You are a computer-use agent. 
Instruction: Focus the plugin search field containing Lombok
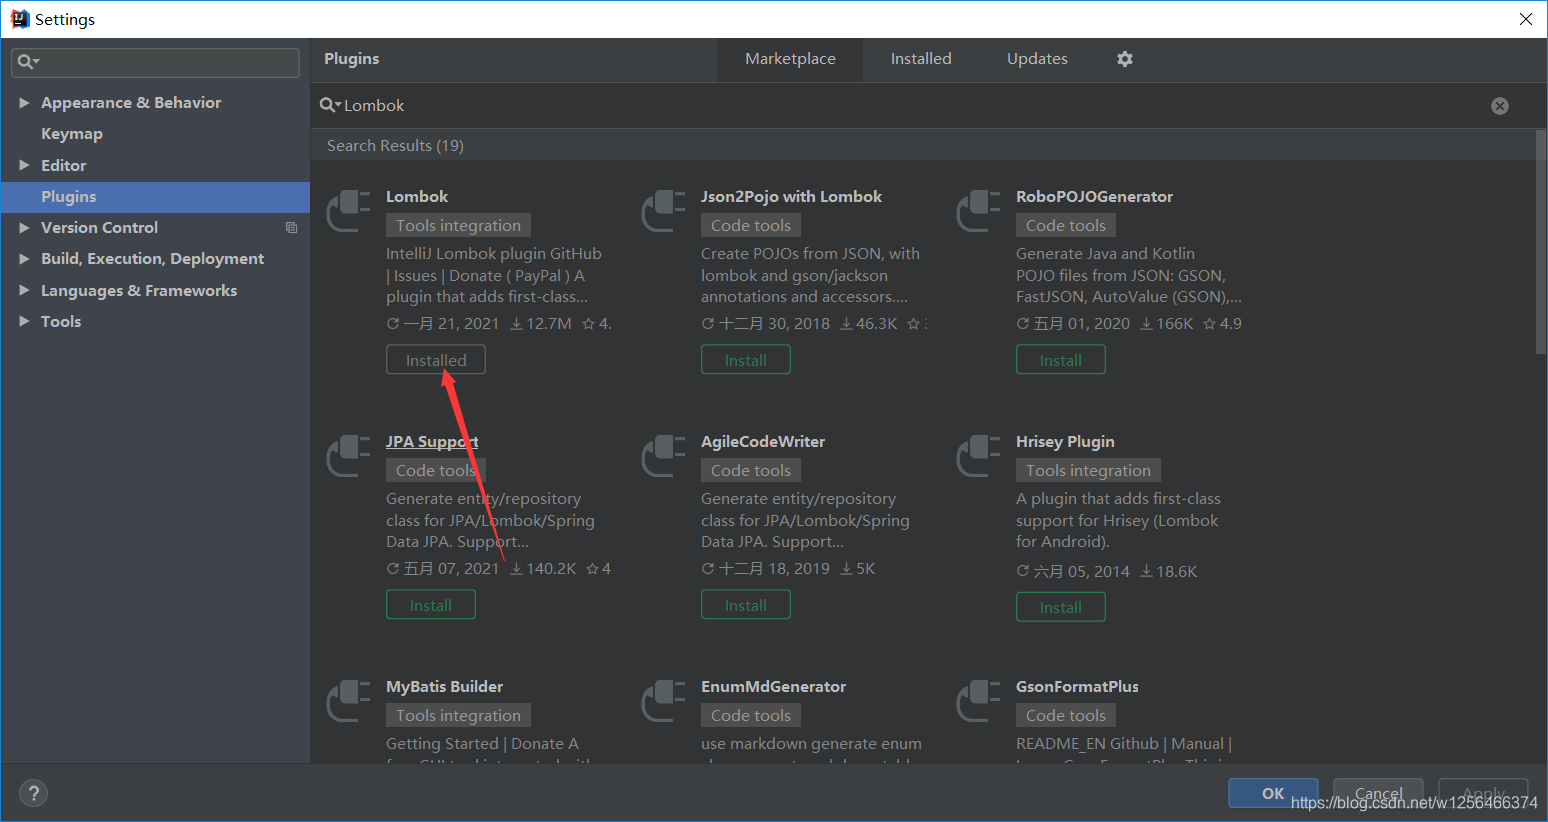click(x=900, y=106)
